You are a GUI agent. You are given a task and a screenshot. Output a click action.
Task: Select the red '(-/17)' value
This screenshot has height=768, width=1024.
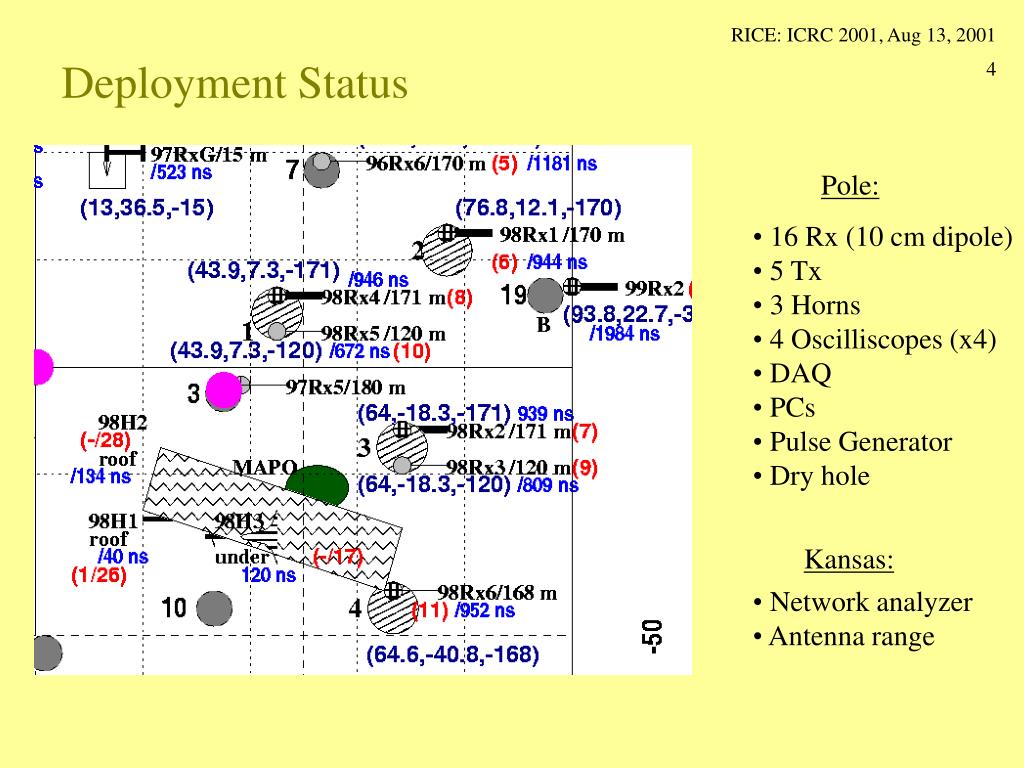click(x=338, y=557)
